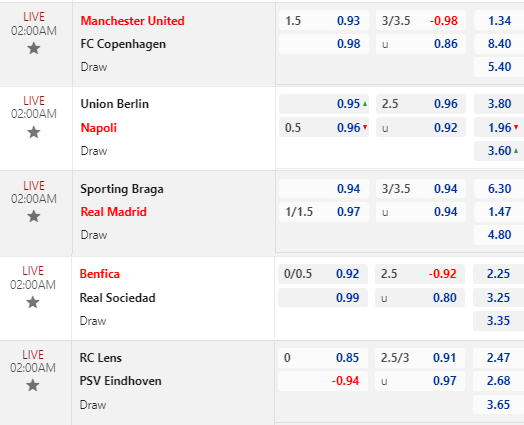Pick Union Berlin draw odds 3.60
524x425 pixels.
coord(499,151)
